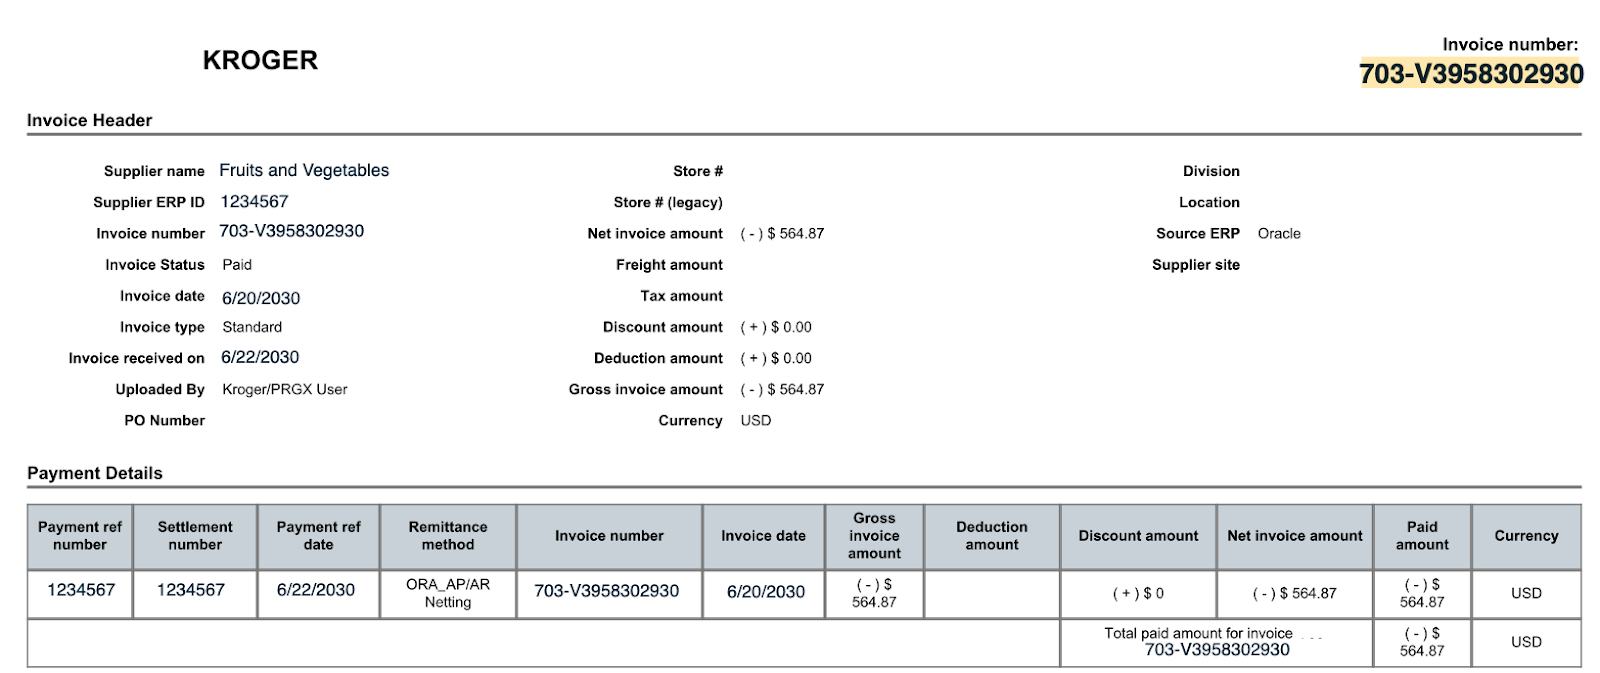Screen dimensions: 1600x673
Task: Click Source ERP value Oracle
Action: [x=1279, y=233]
